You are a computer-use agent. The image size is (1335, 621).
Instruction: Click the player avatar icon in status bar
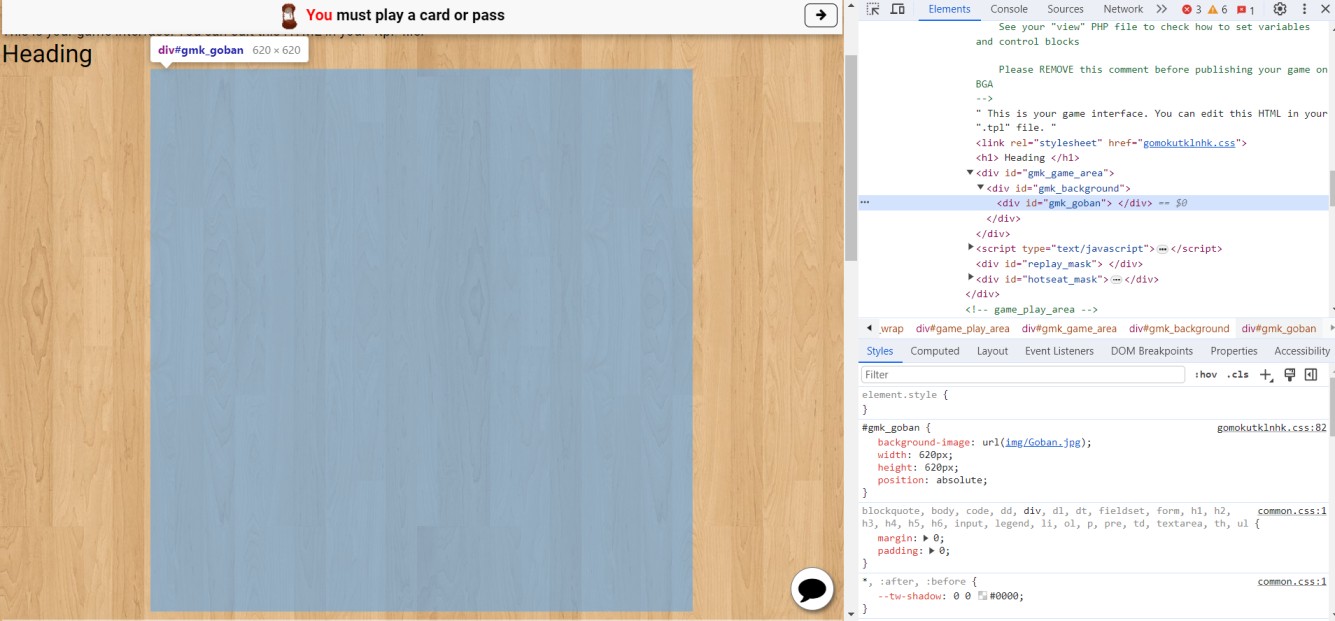coord(289,15)
